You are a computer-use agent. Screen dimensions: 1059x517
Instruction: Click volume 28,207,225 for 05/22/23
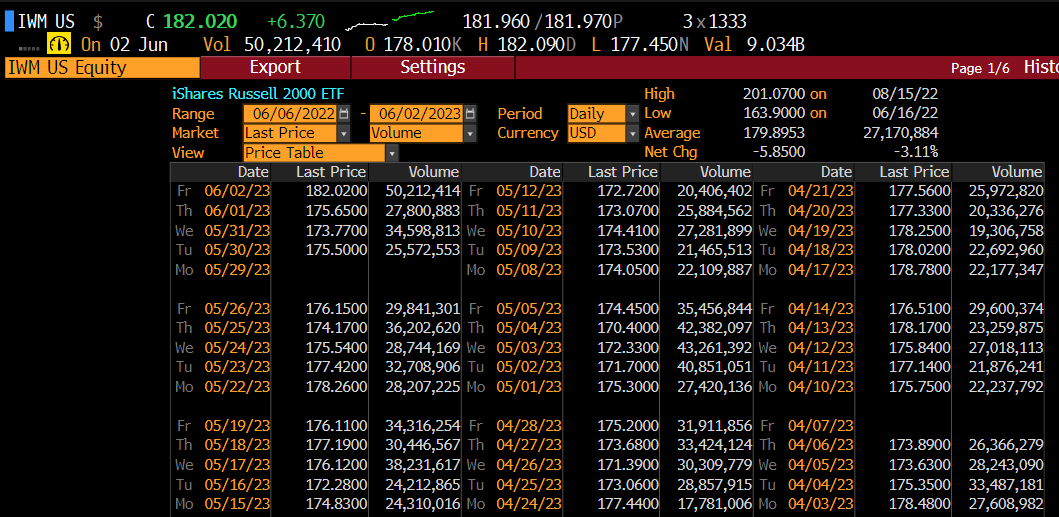[x=423, y=387]
